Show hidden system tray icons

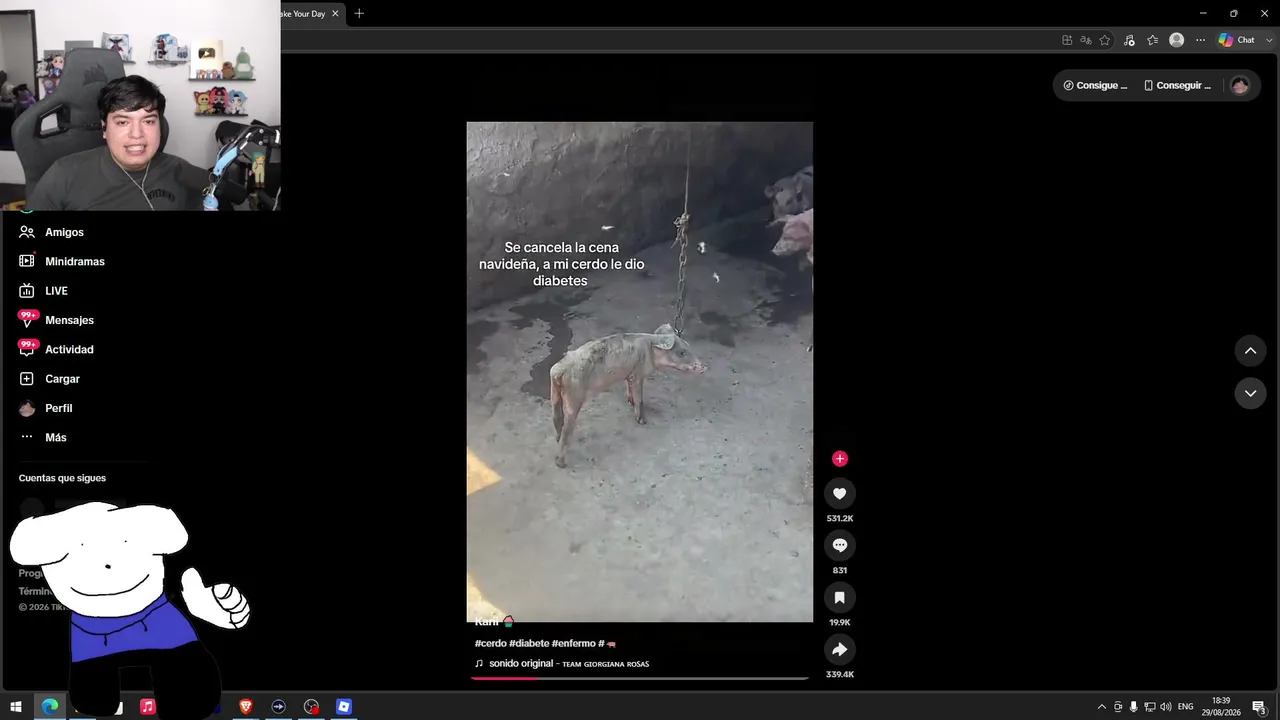(1102, 707)
